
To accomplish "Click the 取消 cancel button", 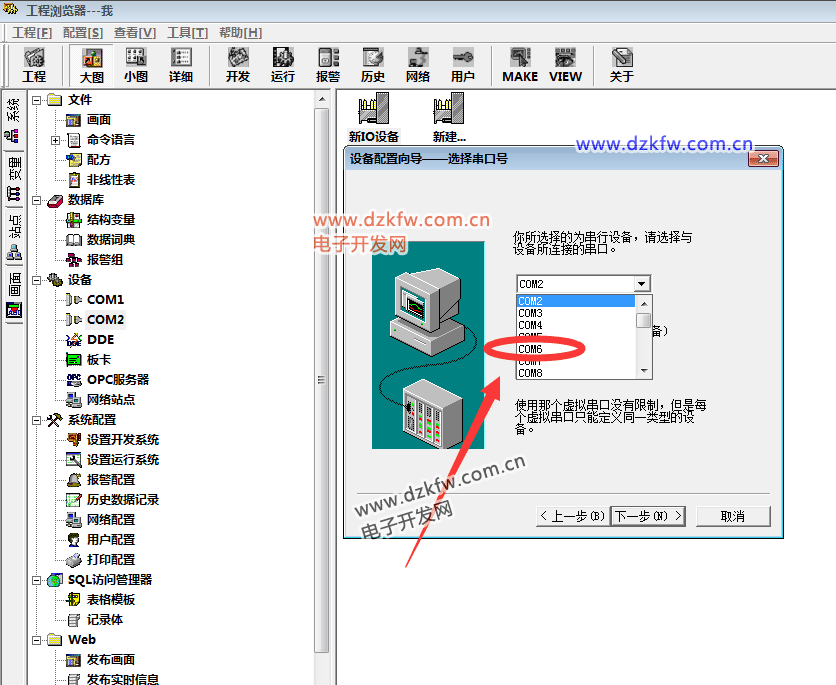I will (x=733, y=516).
